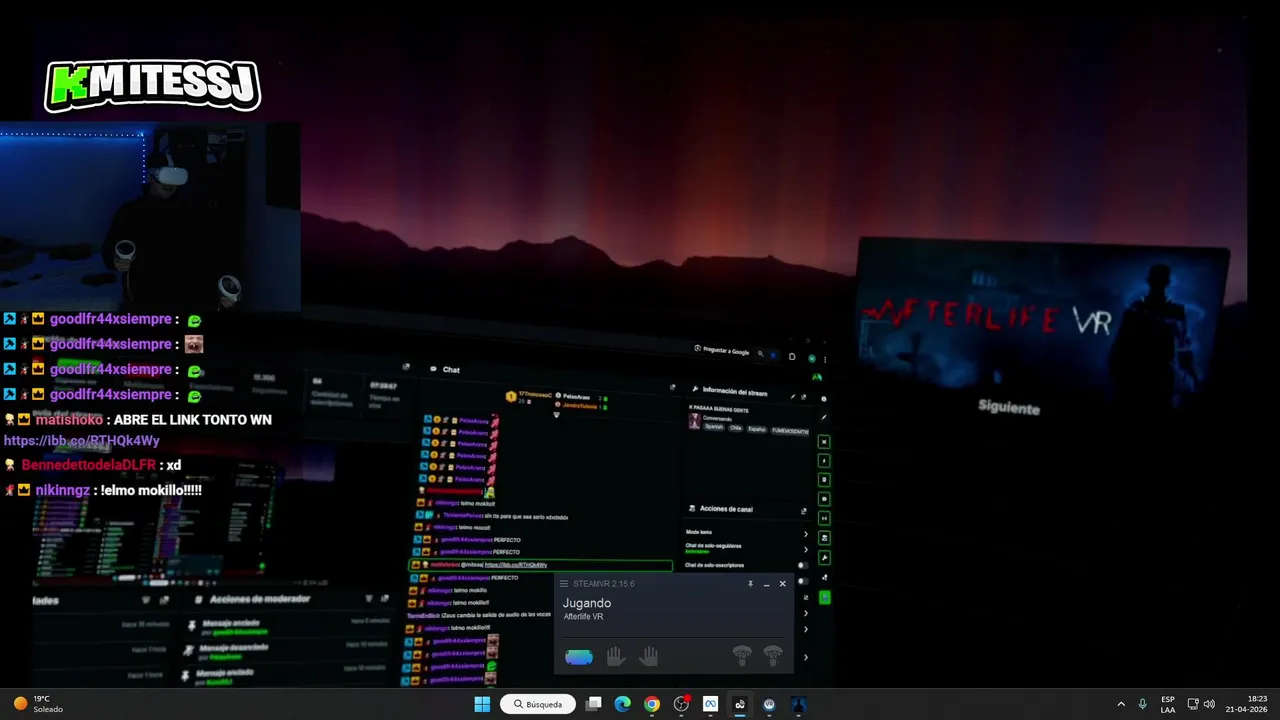Click matishoko's message ABRE EL LINK TONTO WN
The height and width of the screenshot is (720, 1280).
(x=193, y=420)
